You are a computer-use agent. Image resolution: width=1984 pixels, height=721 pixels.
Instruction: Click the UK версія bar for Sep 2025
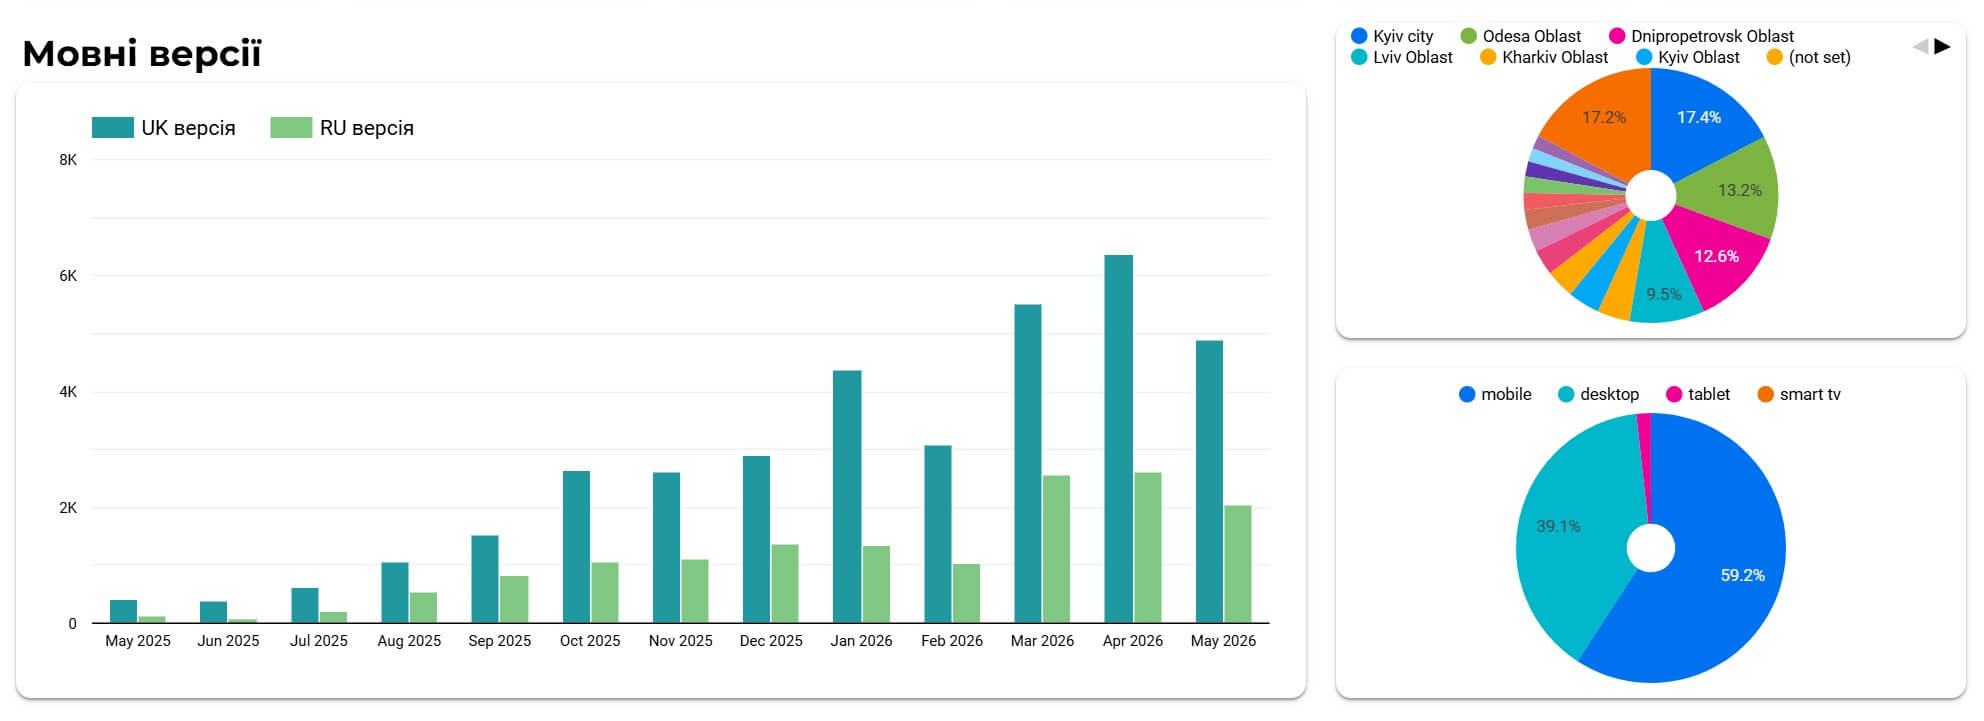click(x=485, y=580)
